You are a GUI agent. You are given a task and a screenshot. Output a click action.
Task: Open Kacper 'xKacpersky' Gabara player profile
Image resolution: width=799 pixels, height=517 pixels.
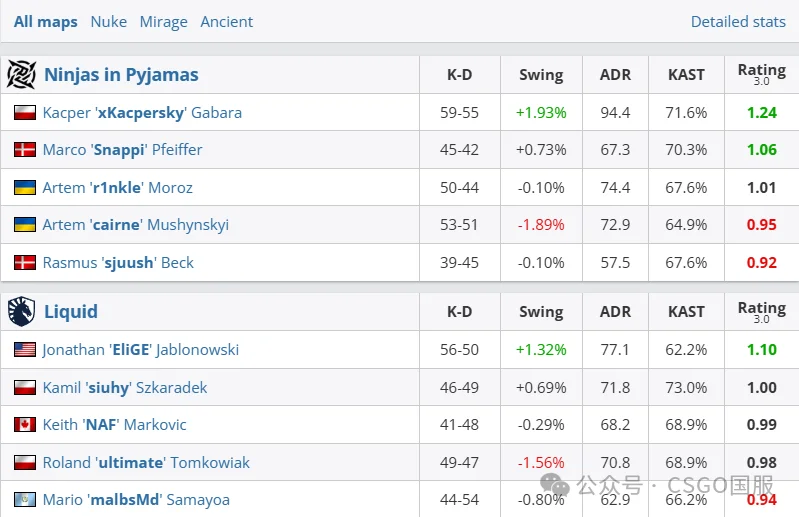pyautogui.click(x=142, y=113)
